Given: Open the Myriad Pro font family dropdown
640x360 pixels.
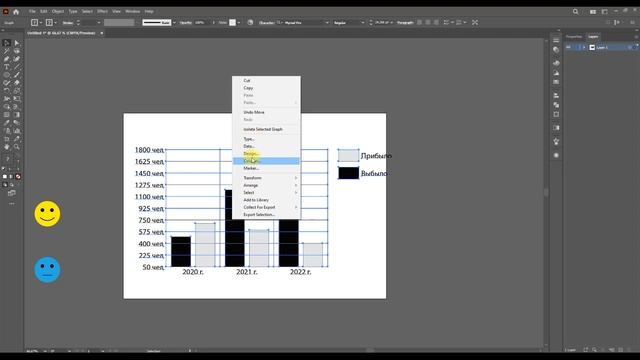Looking at the screenshot, I should tap(327, 23).
